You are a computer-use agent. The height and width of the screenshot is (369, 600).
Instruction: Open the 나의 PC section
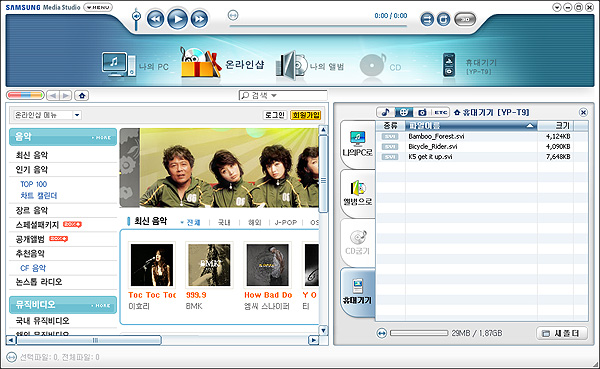coord(135,65)
